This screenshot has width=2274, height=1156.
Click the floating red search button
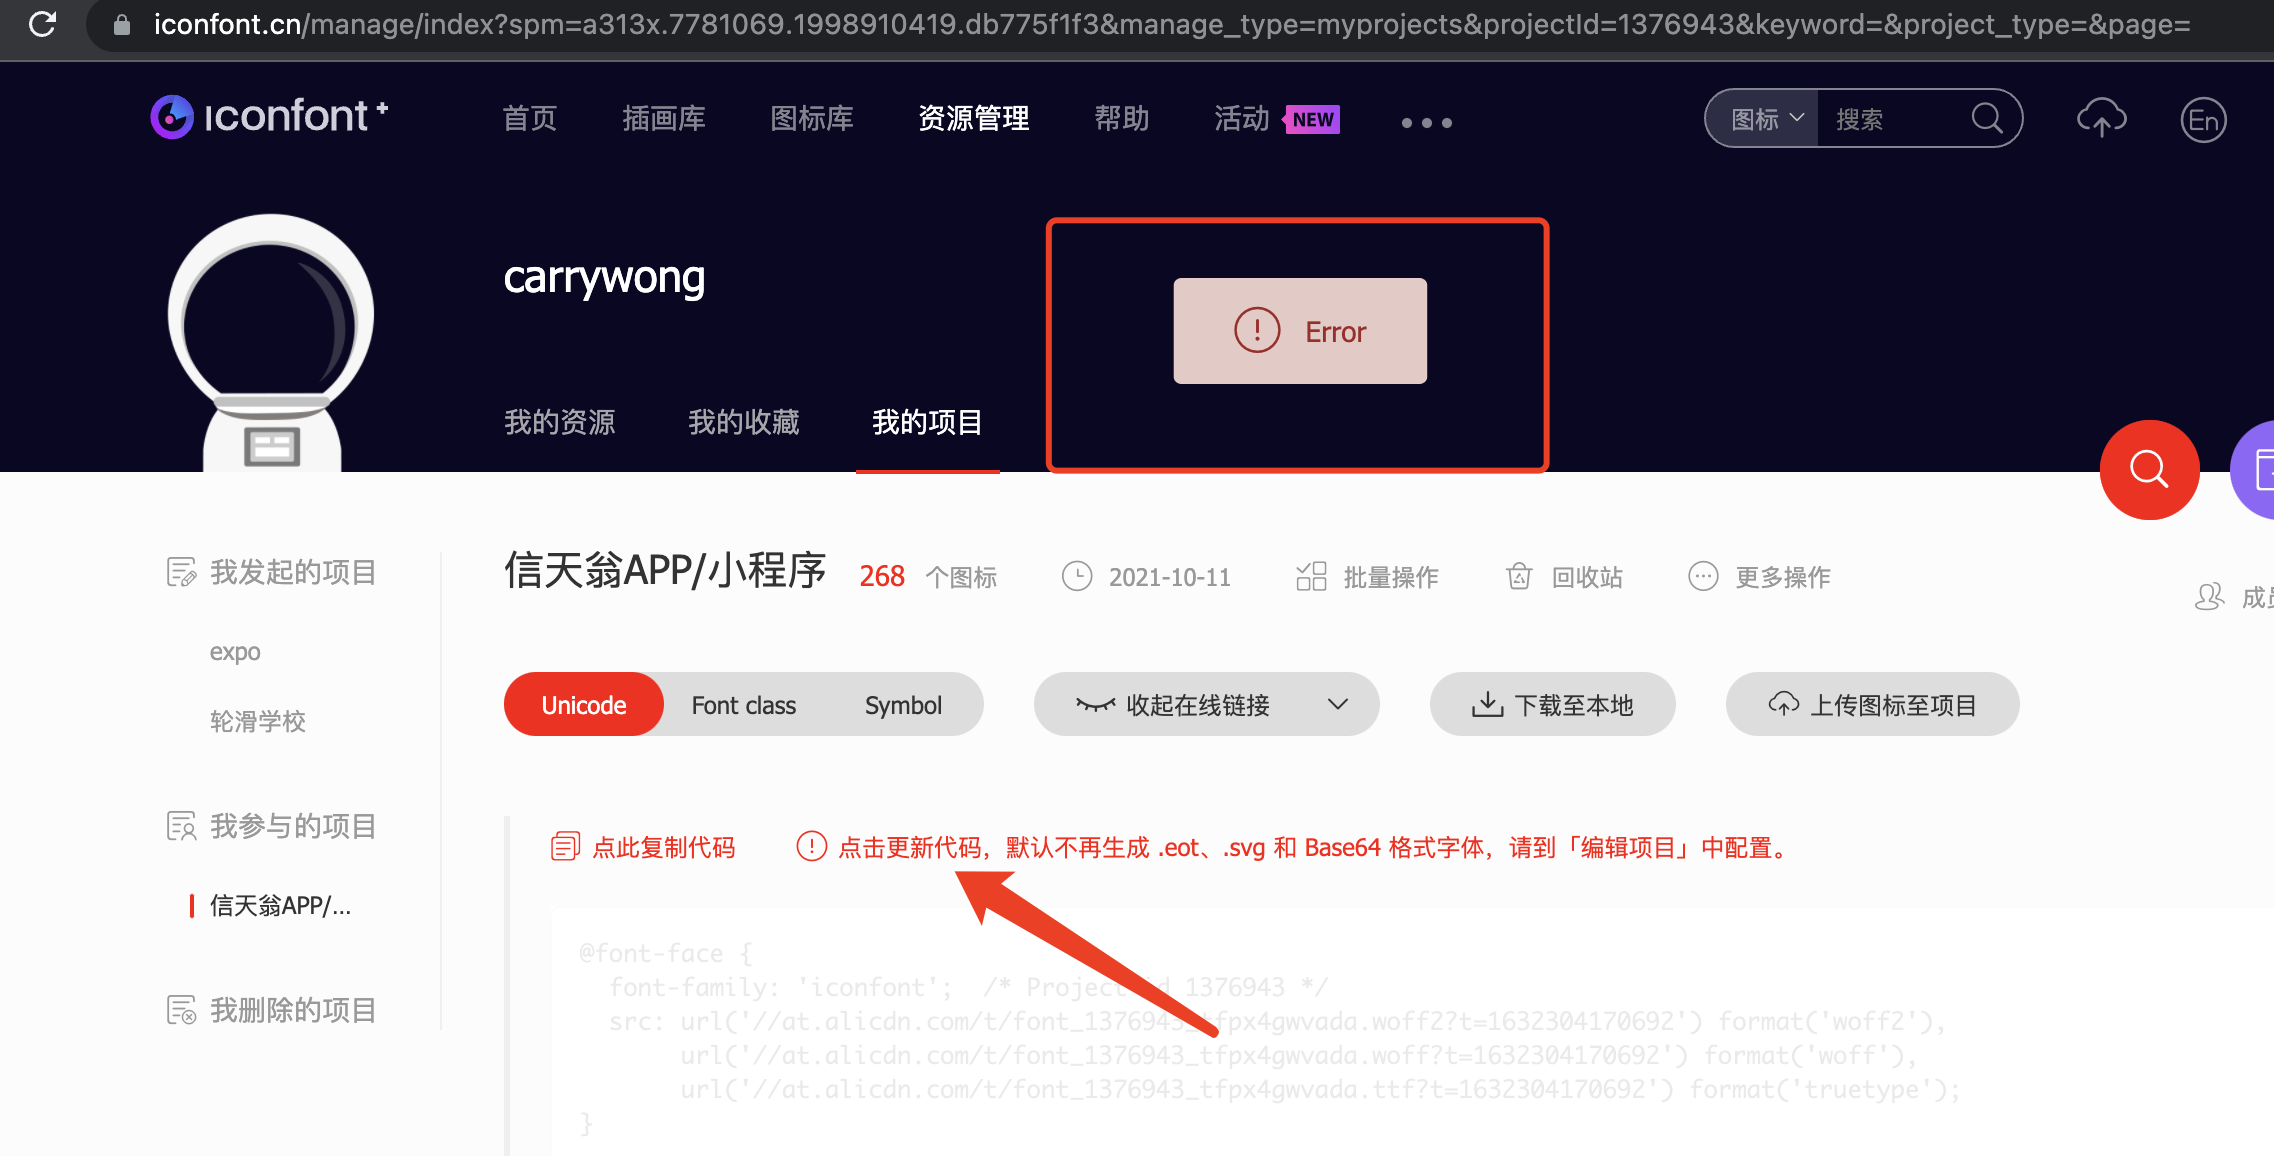click(2150, 470)
